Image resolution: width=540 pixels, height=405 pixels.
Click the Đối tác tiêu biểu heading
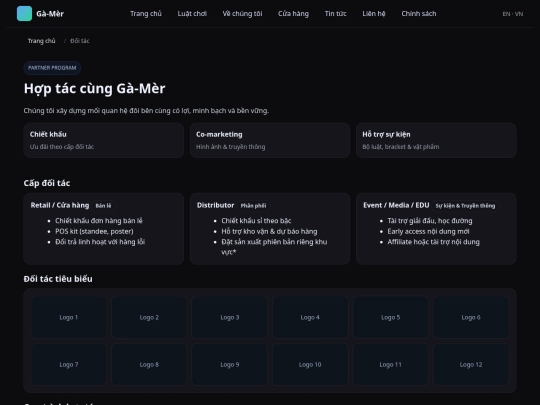tap(58, 279)
